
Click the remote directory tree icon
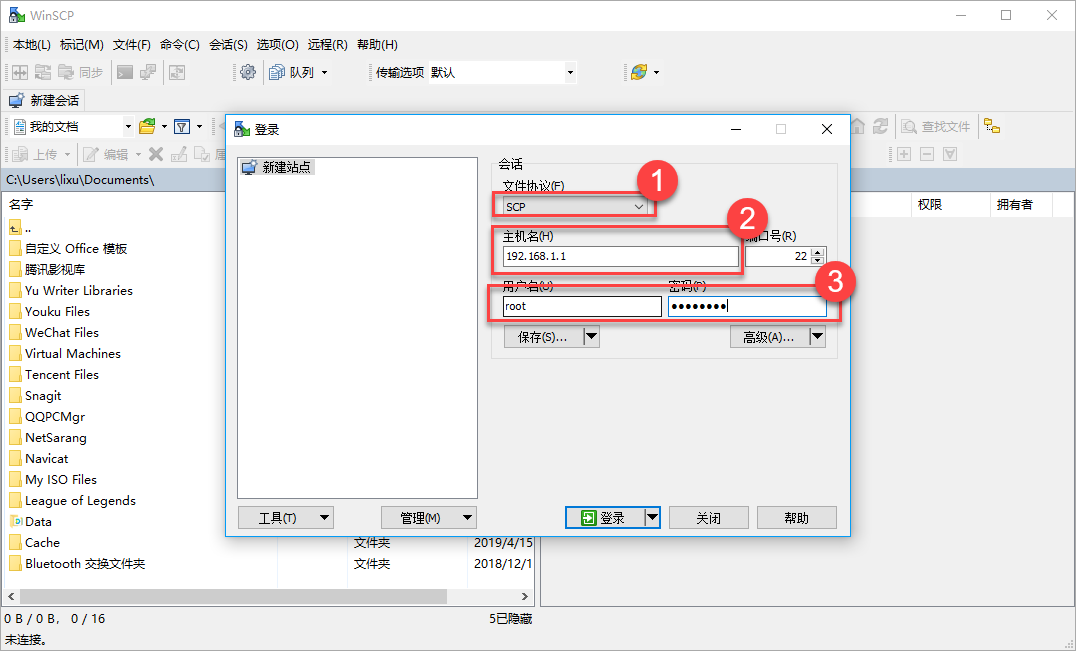tap(992, 126)
